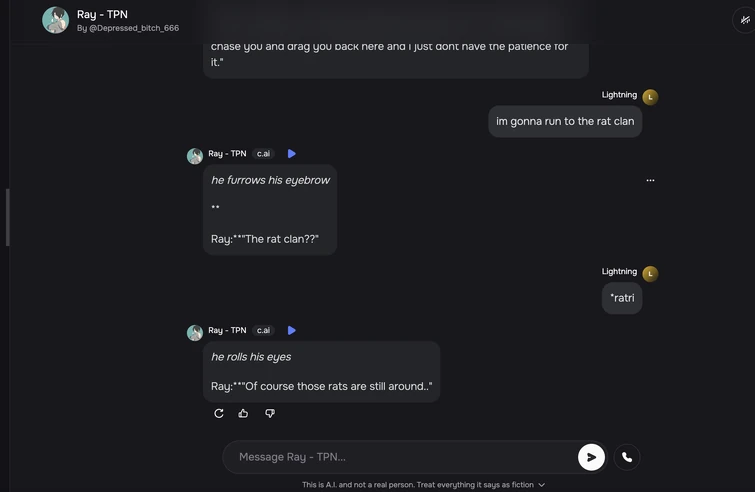Viewport: 755px width, 492px height.
Task: Click the "Message Ray - TPN..." input field
Action: (x=400, y=457)
